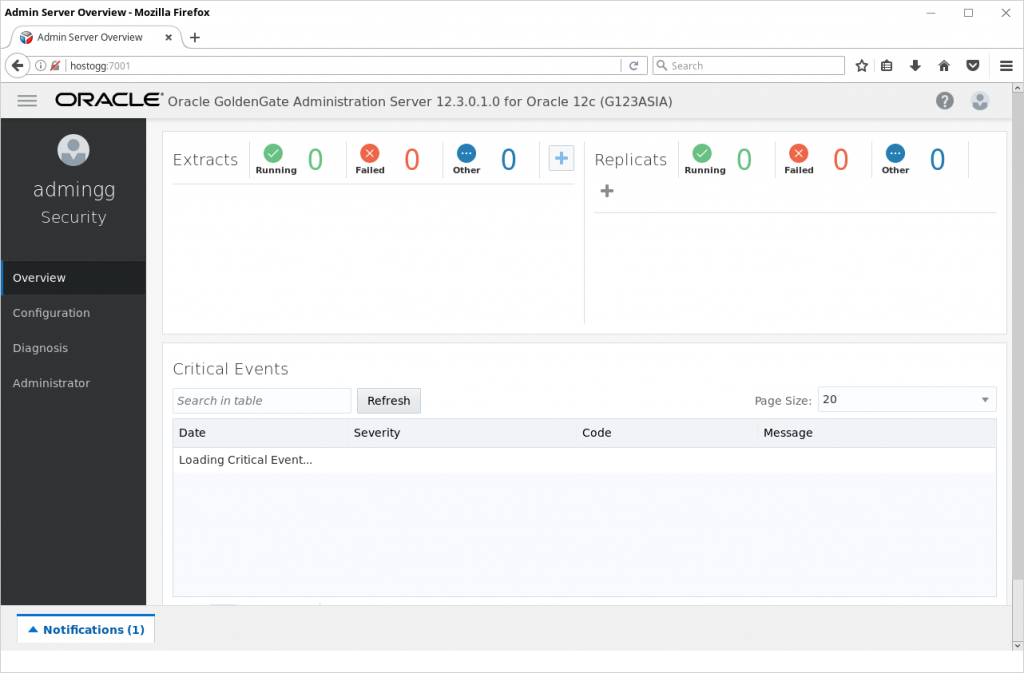This screenshot has height=673, width=1024.
Task: Click the admingg Security avatar icon
Action: [x=73, y=150]
